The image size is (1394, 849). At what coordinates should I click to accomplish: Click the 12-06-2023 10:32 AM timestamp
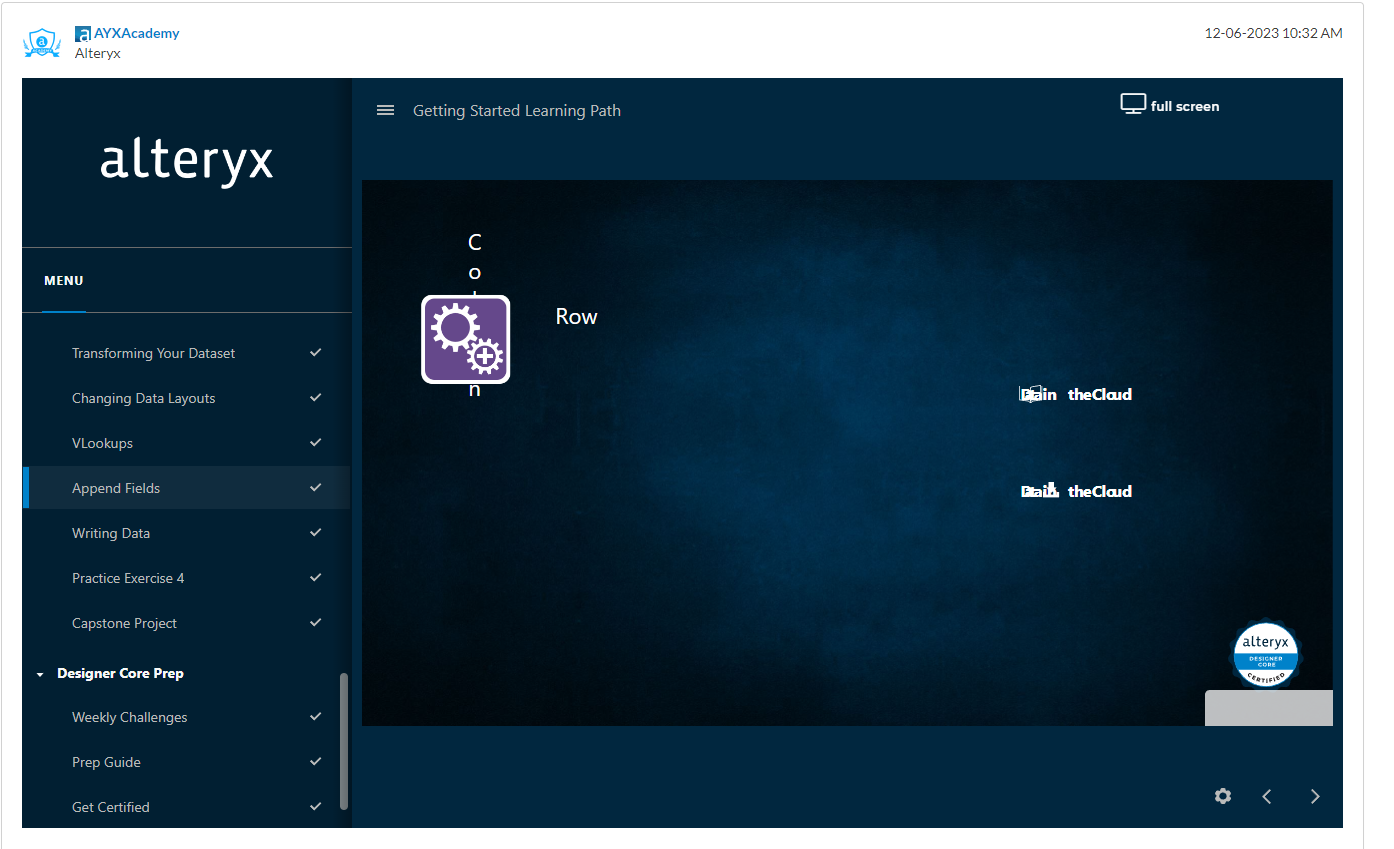(1274, 33)
